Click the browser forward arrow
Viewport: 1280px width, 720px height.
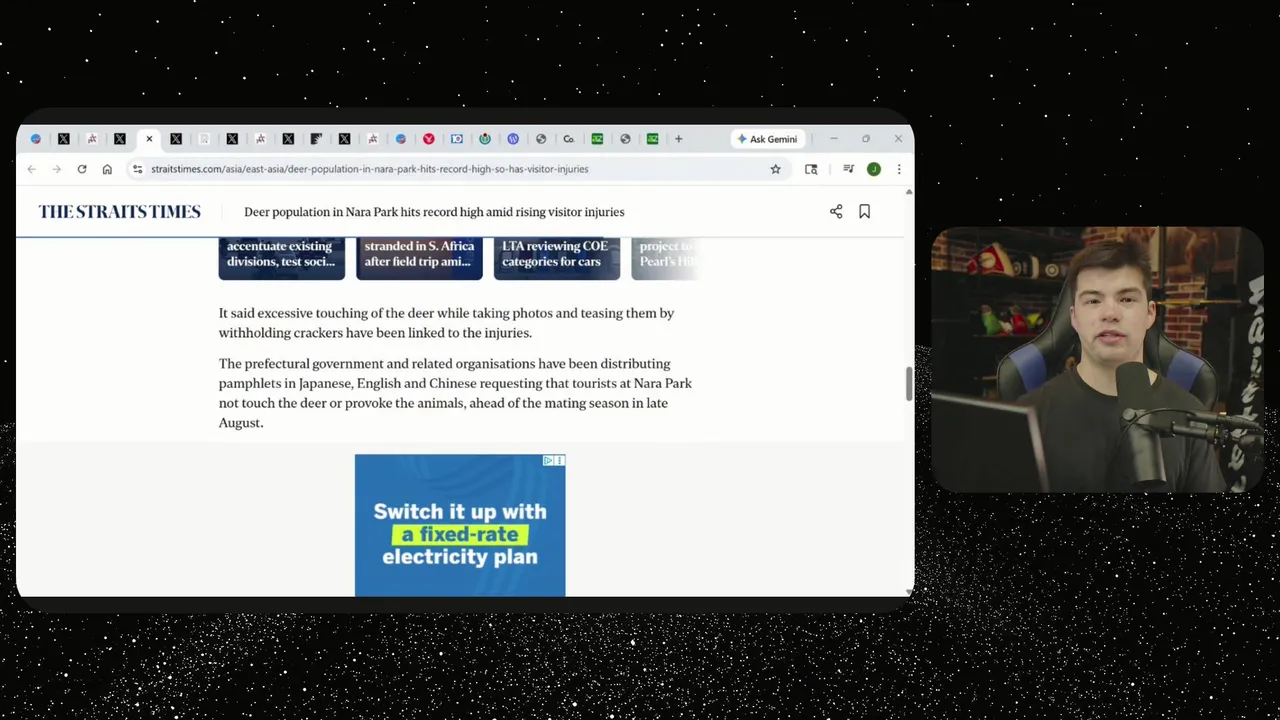[x=56, y=169]
